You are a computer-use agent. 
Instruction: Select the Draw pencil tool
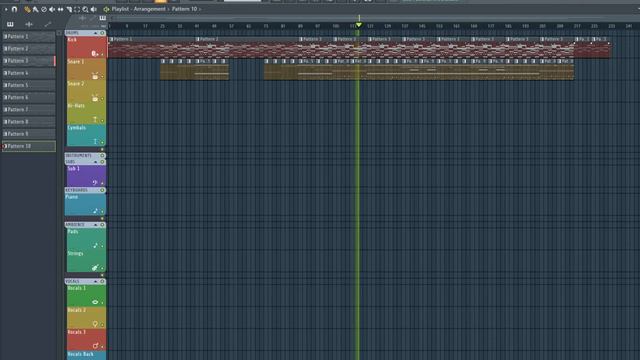[27, 9]
